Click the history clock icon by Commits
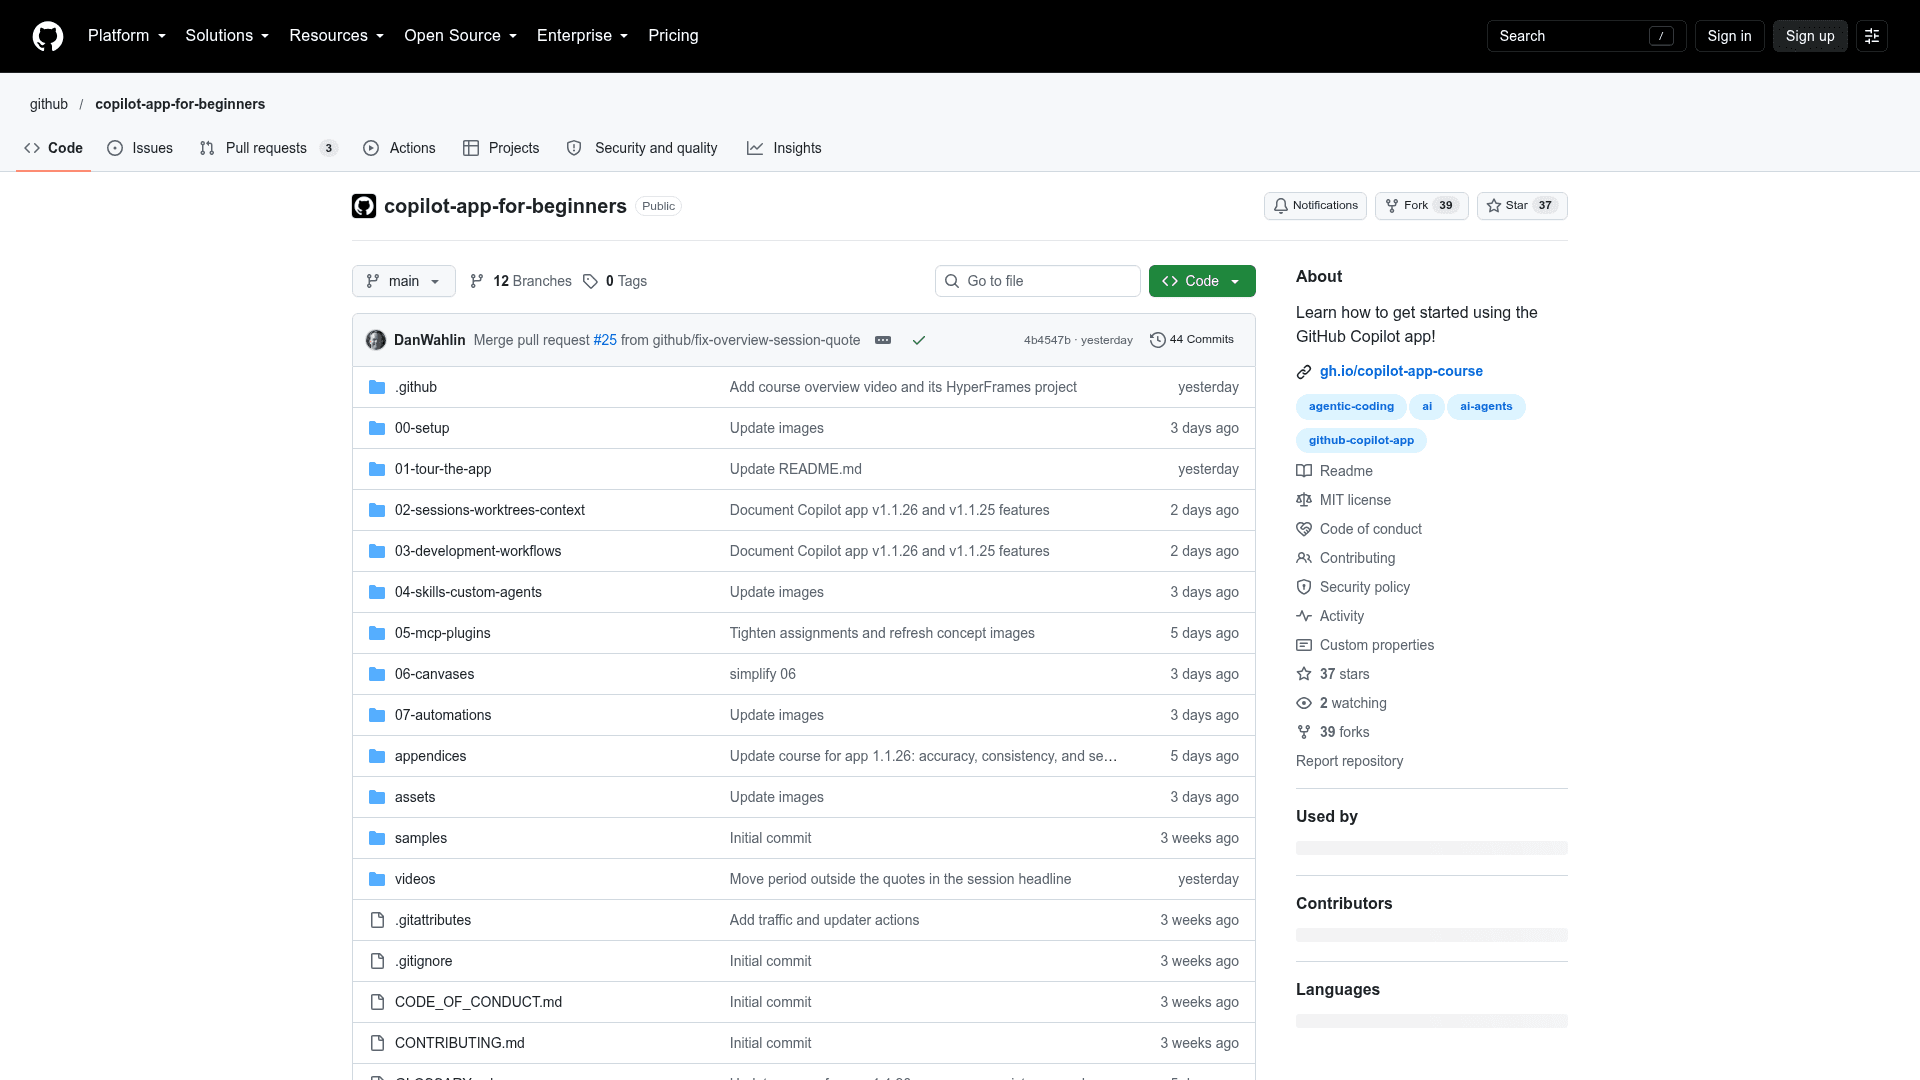This screenshot has width=1920, height=1080. [1158, 340]
